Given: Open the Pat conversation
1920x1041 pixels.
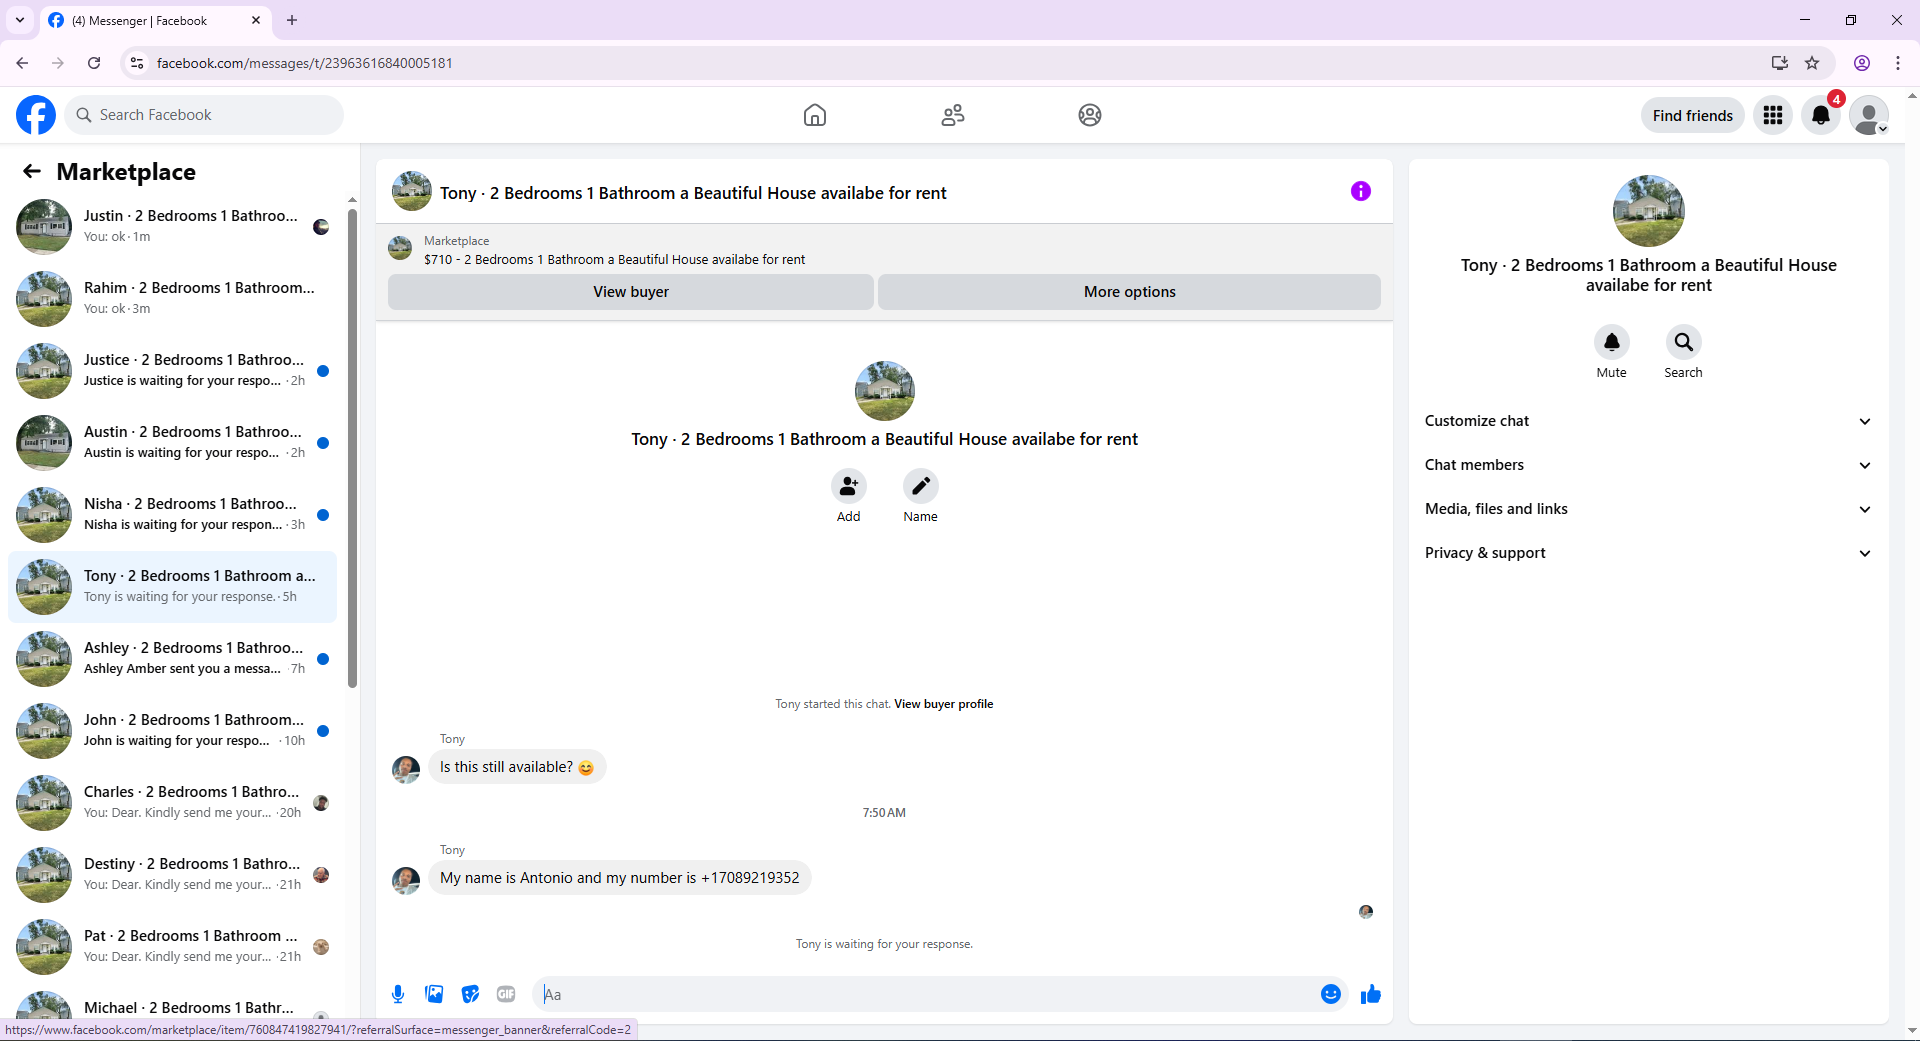Looking at the screenshot, I should point(172,947).
